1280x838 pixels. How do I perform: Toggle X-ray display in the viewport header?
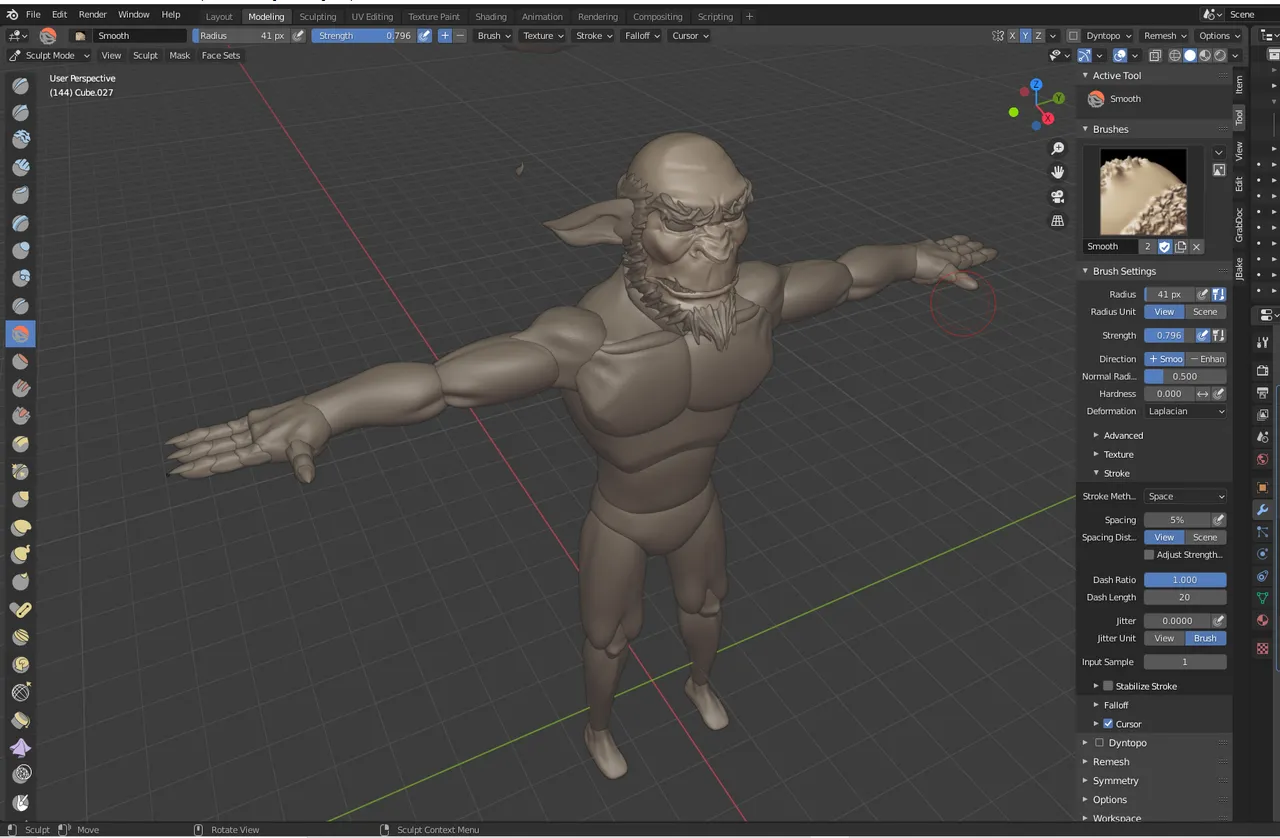[1155, 55]
